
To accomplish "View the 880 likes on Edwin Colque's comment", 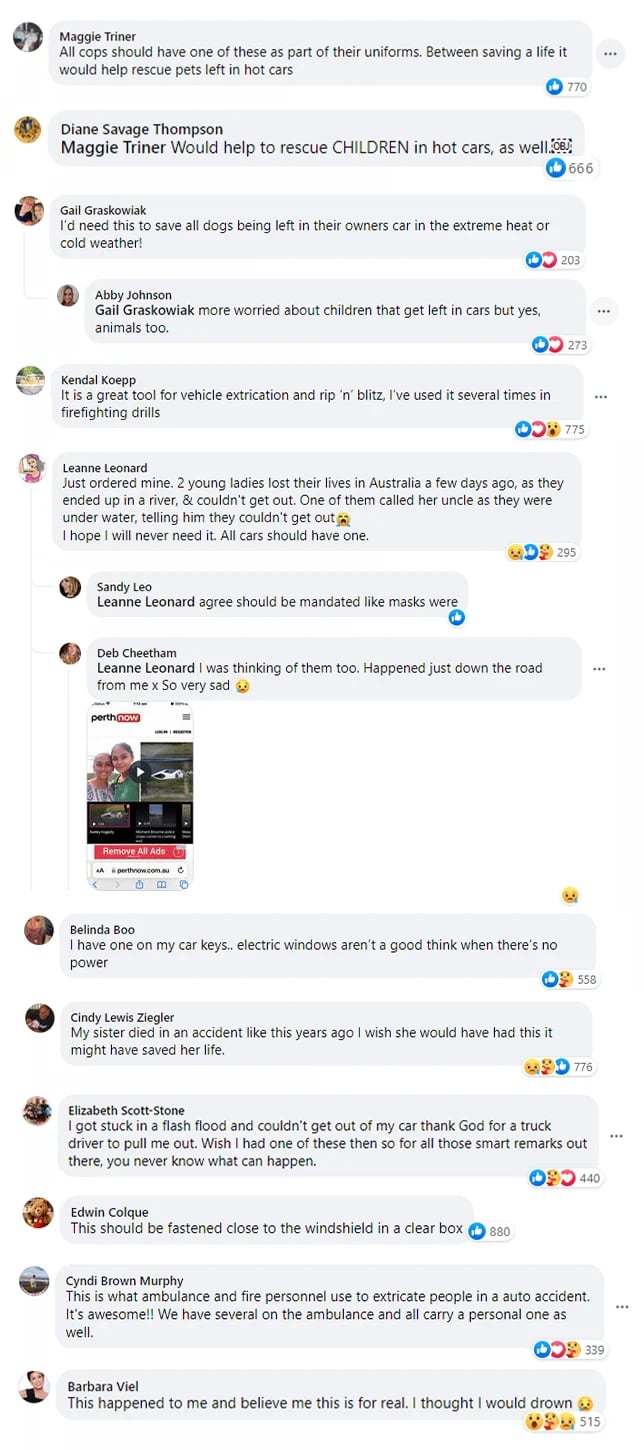I will click(489, 1231).
